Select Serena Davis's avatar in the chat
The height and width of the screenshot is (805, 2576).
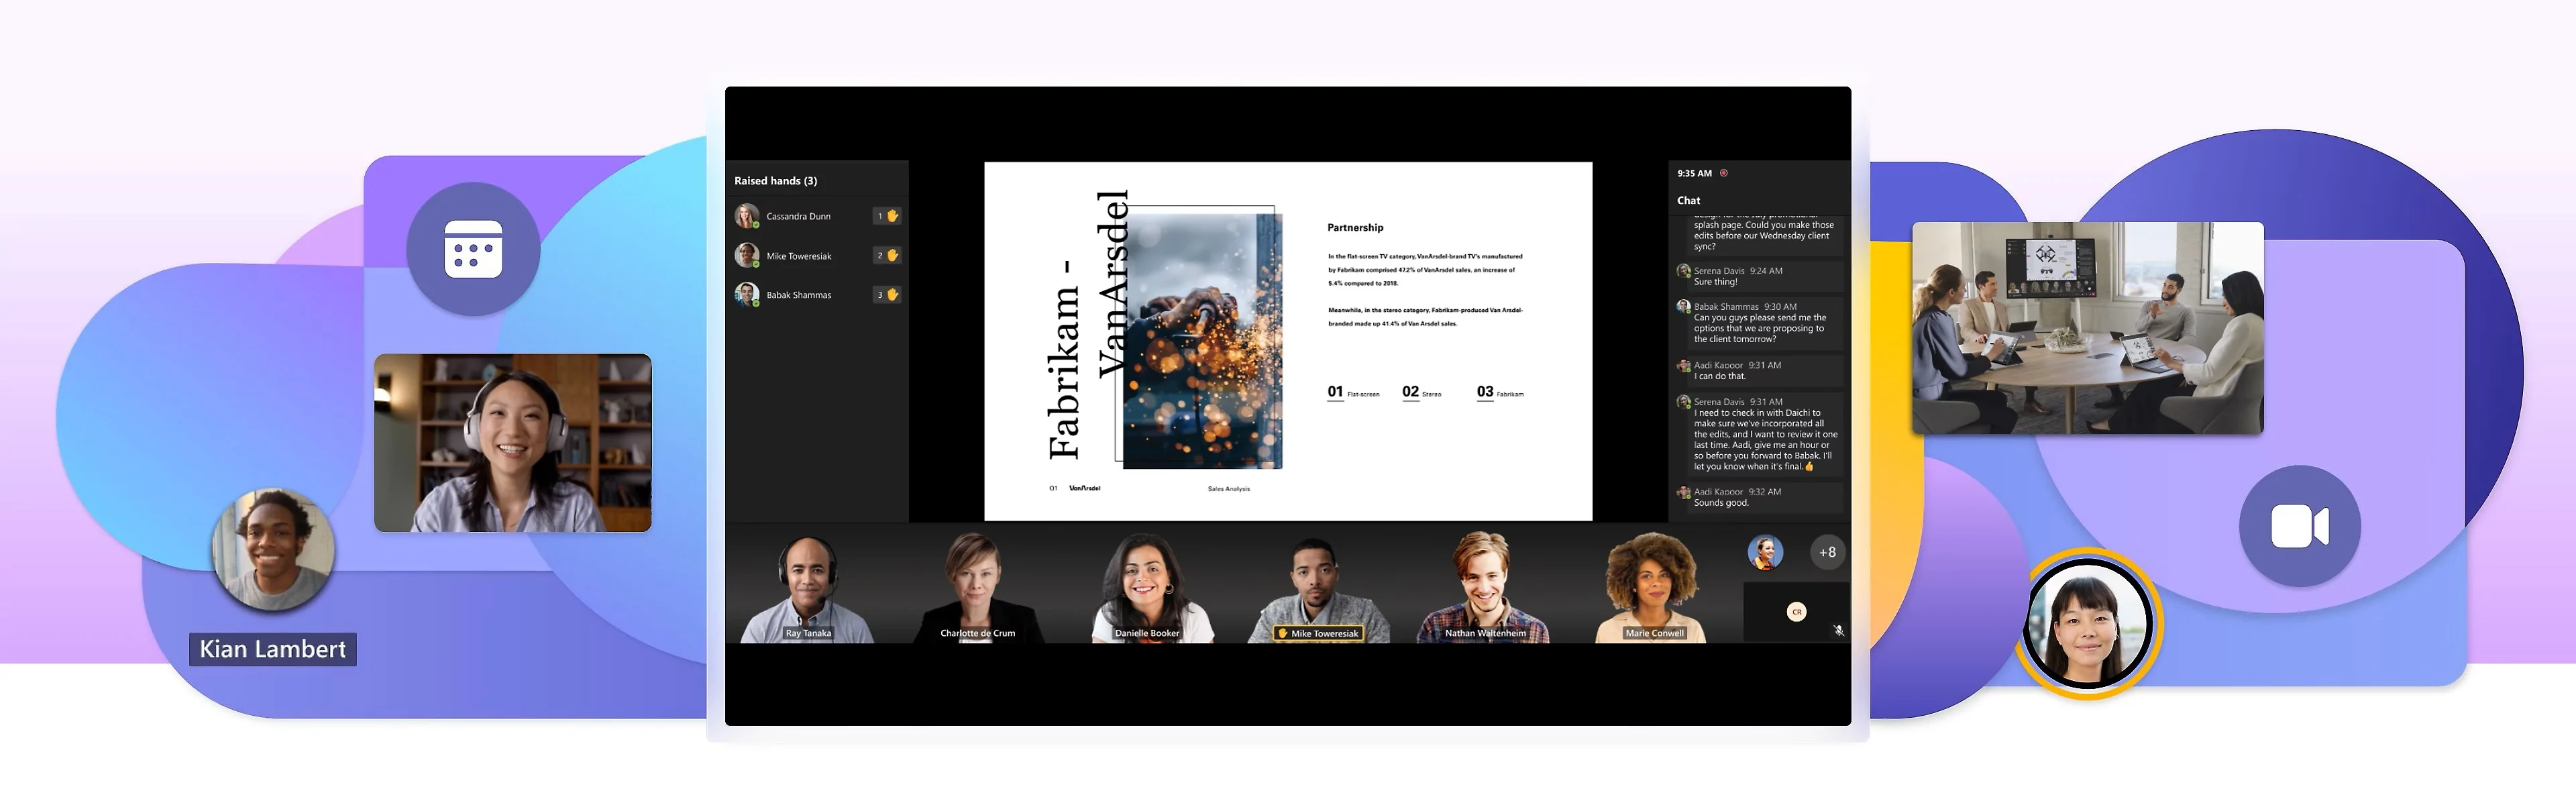1684,272
